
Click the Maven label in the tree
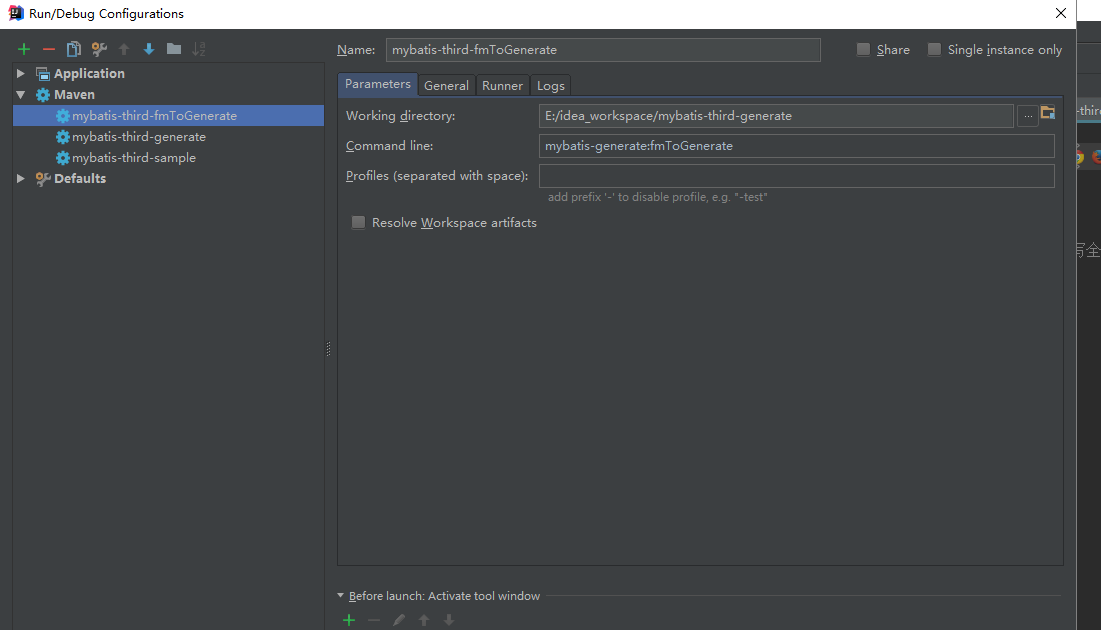click(x=74, y=95)
